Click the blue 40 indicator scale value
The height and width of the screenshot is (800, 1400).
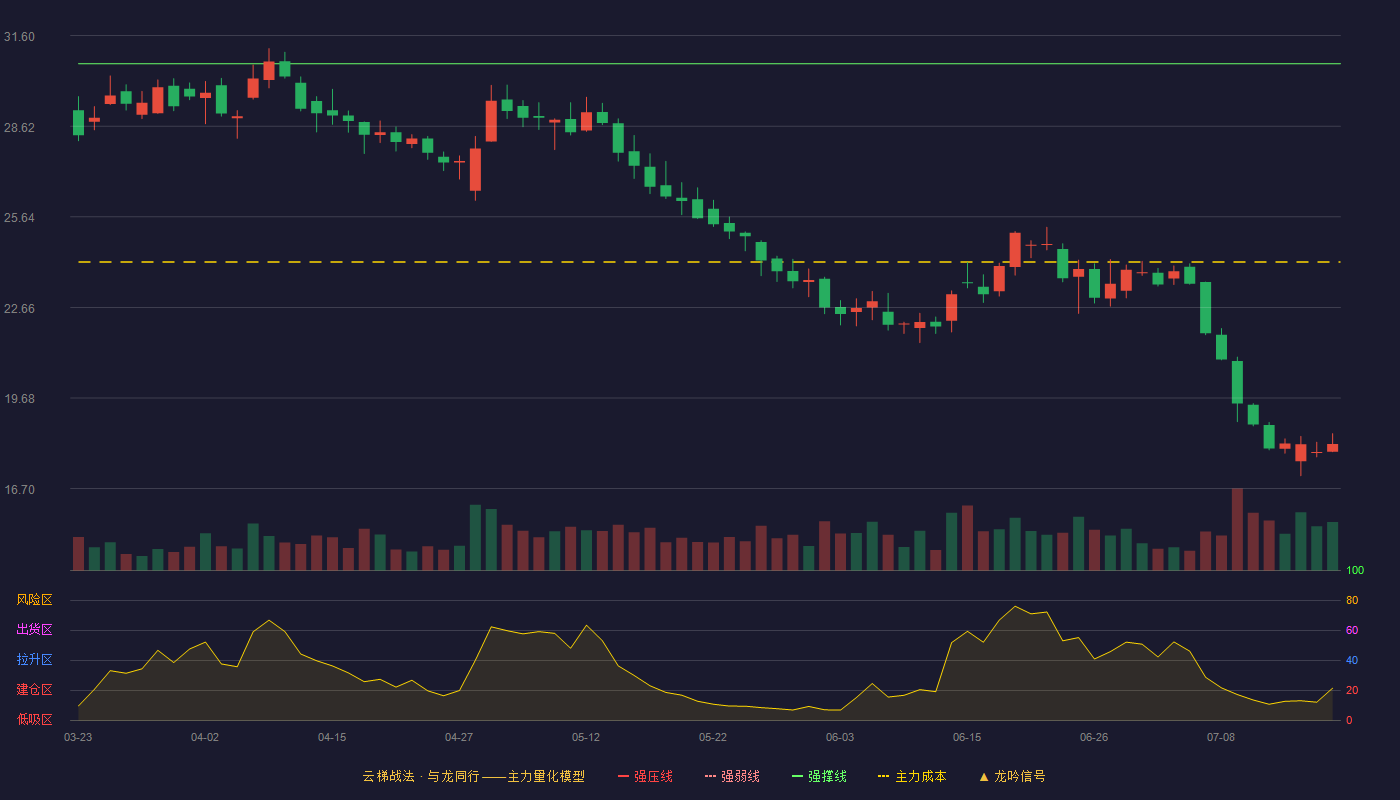1352,661
